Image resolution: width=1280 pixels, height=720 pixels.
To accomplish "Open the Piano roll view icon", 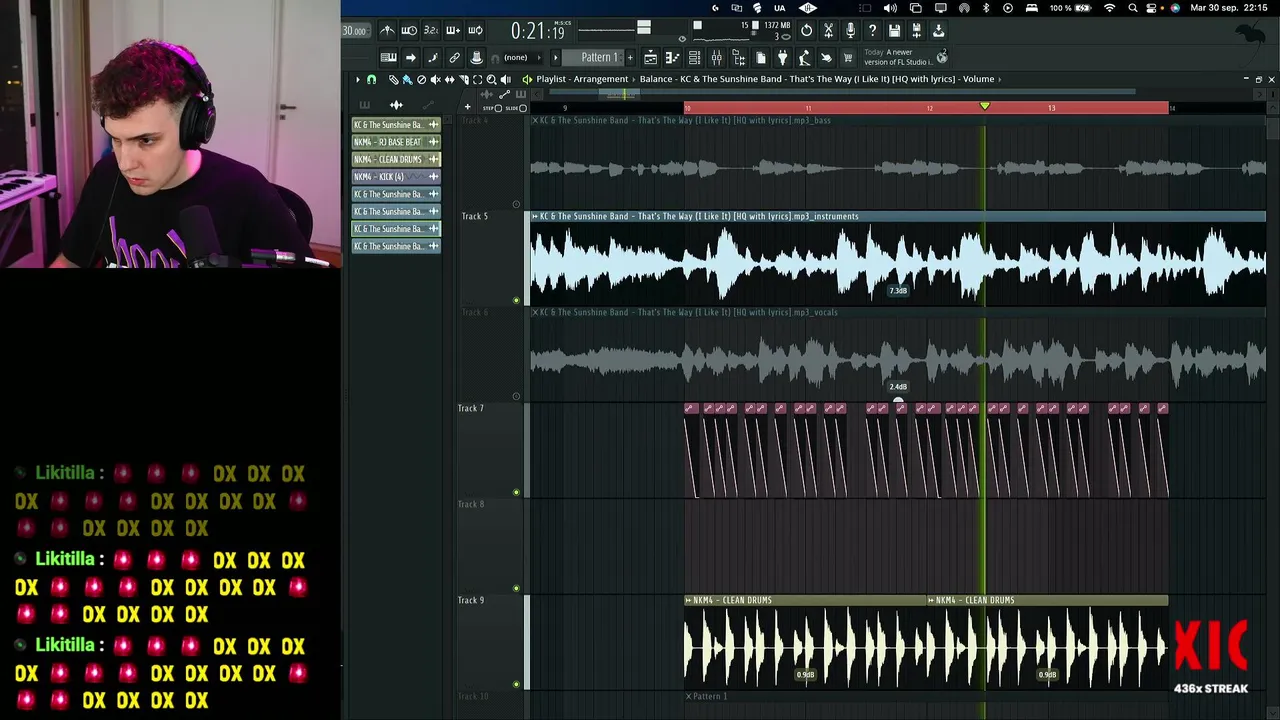I will click(672, 57).
